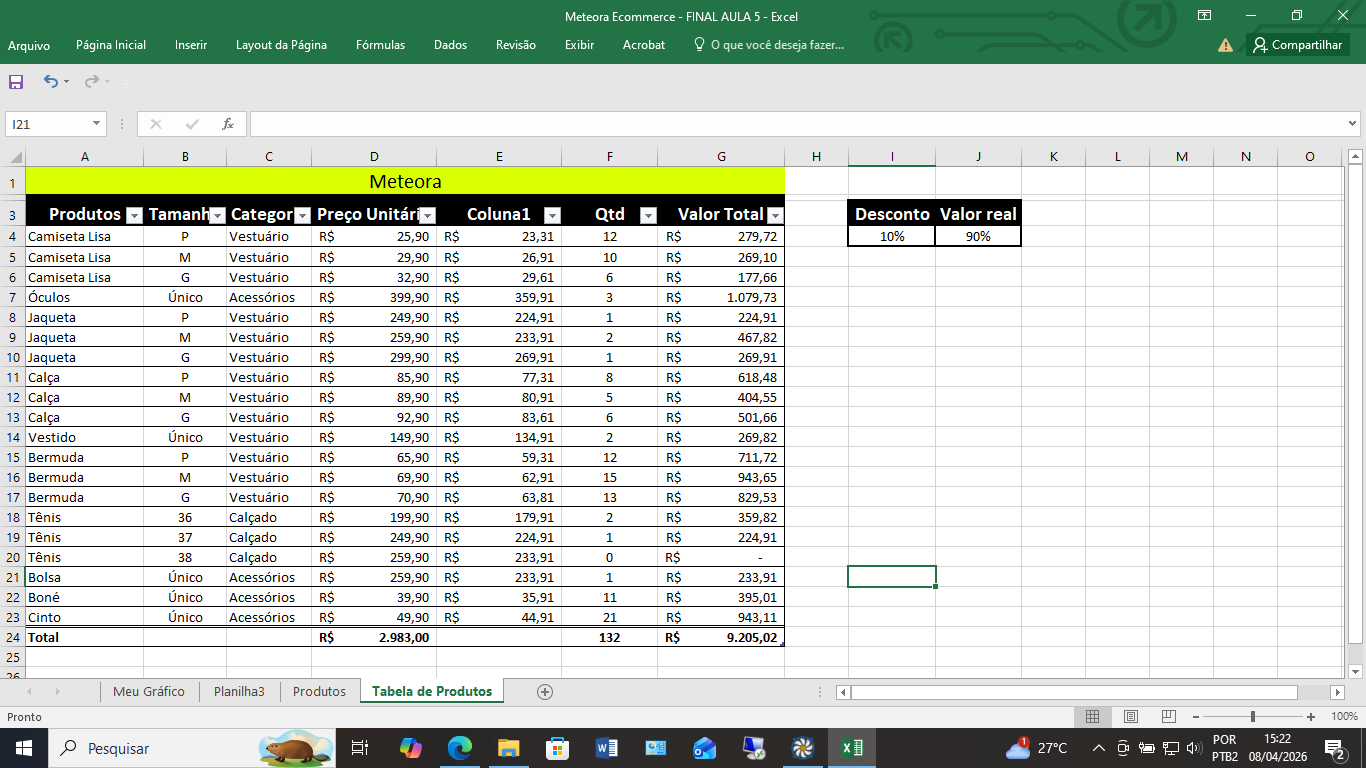1366x768 pixels.
Task: Expand the formula bar
Action: [1353, 124]
